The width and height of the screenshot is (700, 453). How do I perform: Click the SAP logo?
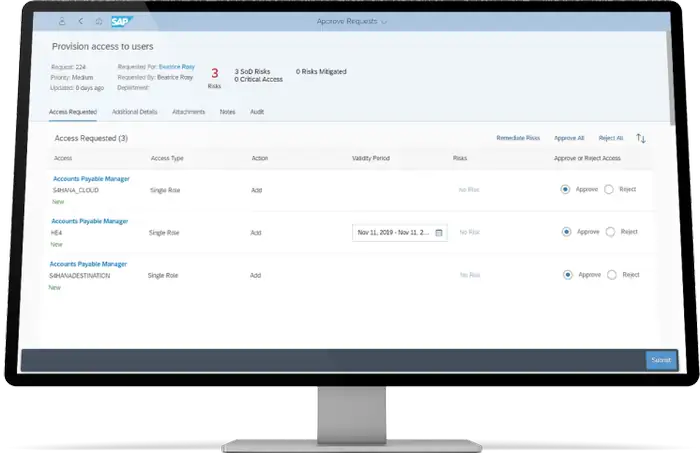[x=119, y=21]
